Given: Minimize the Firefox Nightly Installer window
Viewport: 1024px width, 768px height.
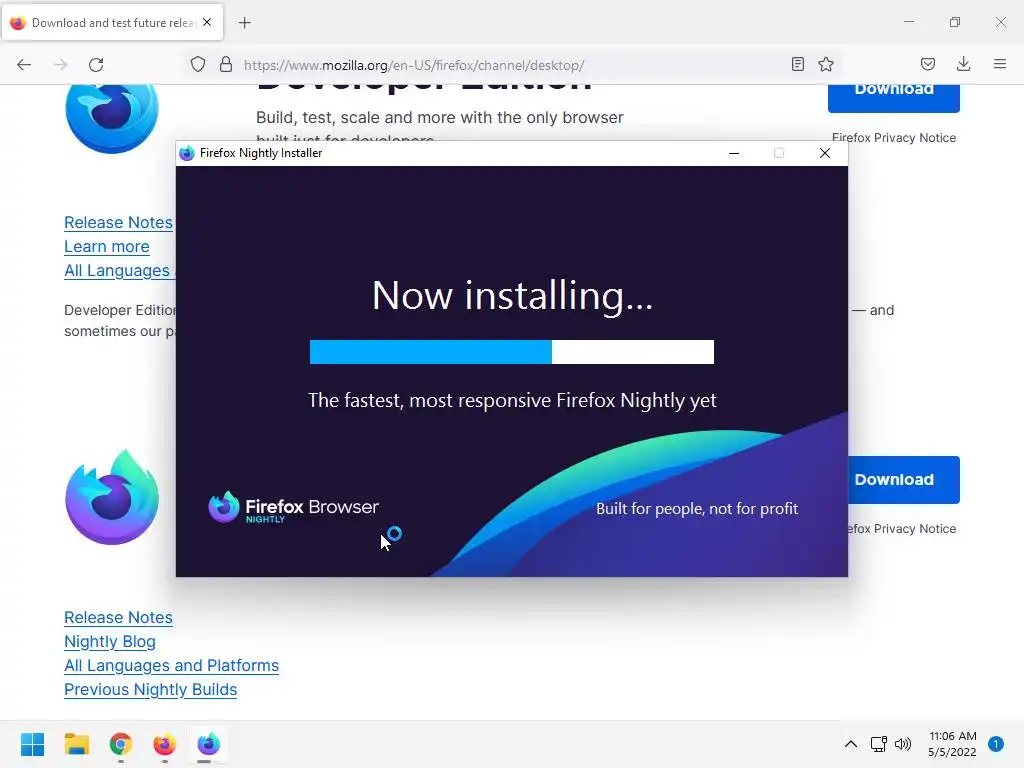Looking at the screenshot, I should [734, 153].
